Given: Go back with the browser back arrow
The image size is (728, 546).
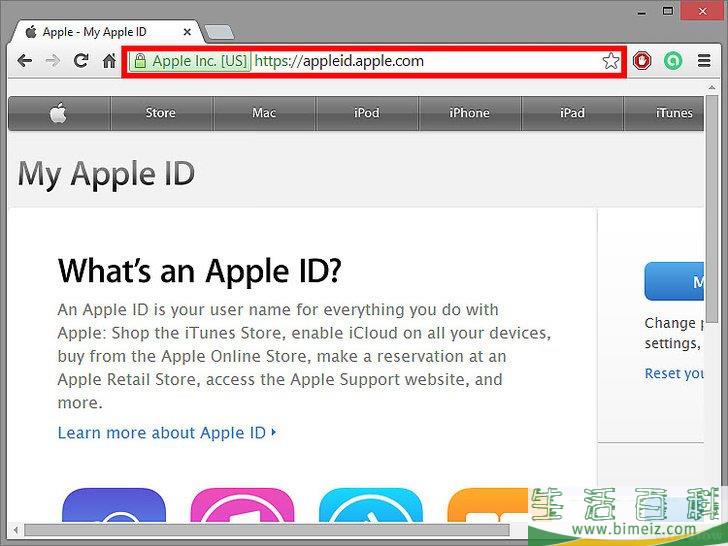Looking at the screenshot, I should (24, 61).
